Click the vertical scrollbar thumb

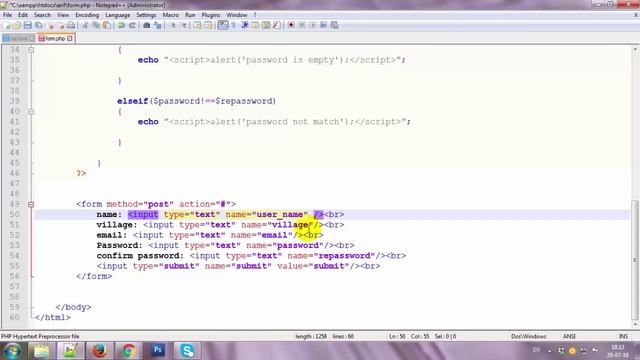(x=635, y=259)
